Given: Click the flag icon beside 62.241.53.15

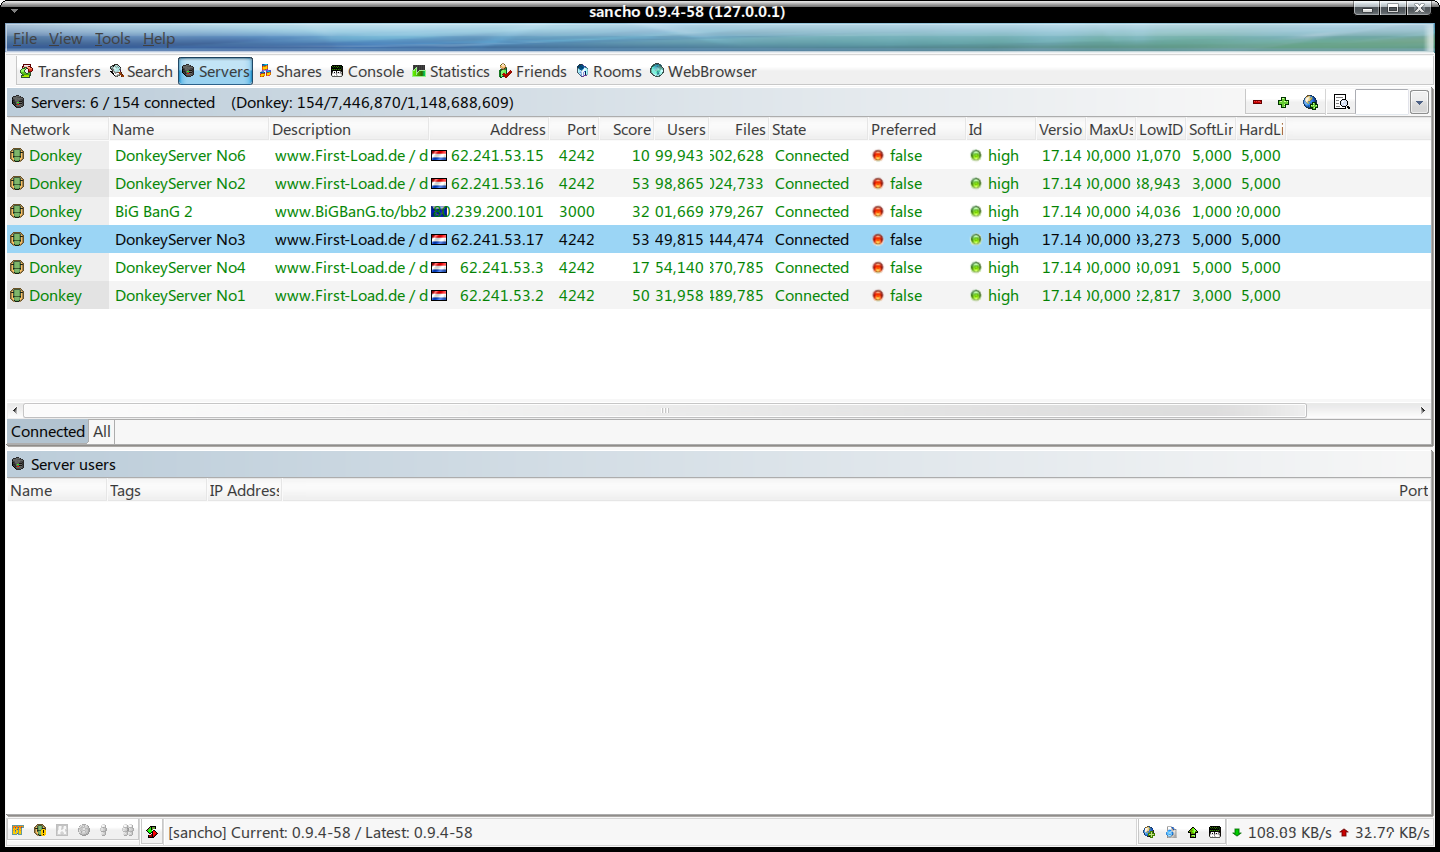Looking at the screenshot, I should pyautogui.click(x=439, y=156).
